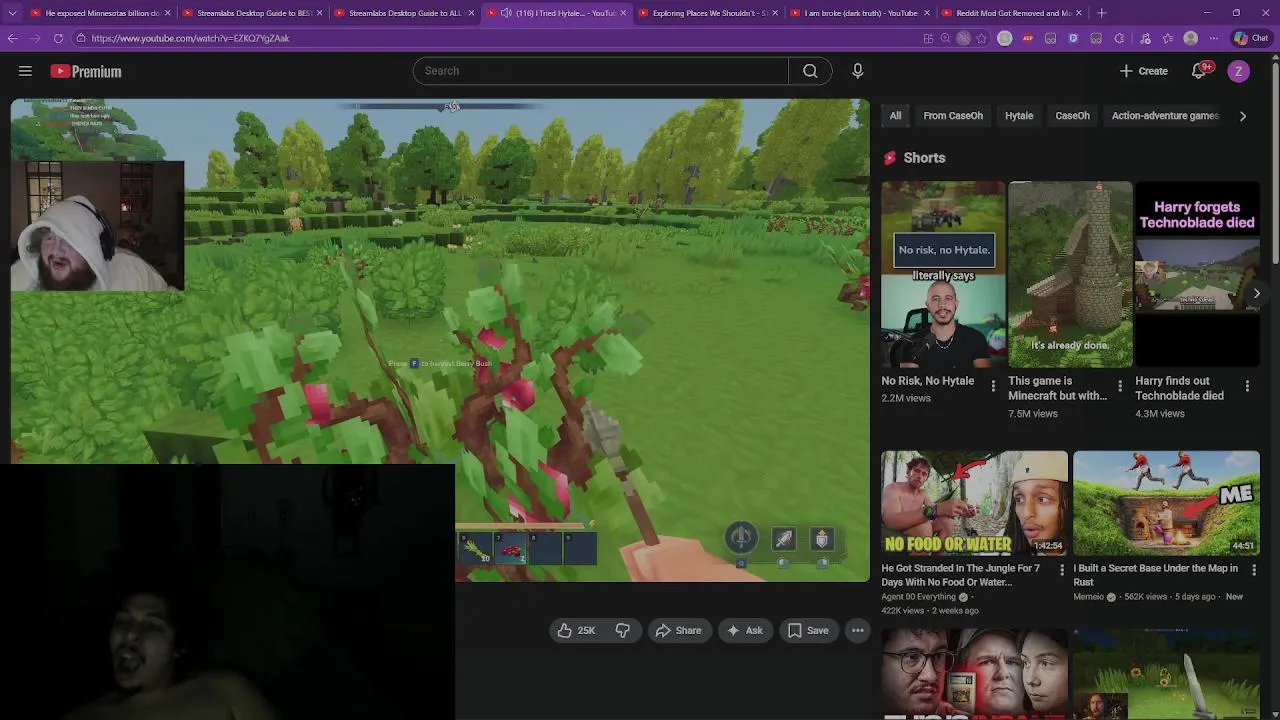Click the Ask button under video
This screenshot has height=720, width=1280.
coord(744,630)
